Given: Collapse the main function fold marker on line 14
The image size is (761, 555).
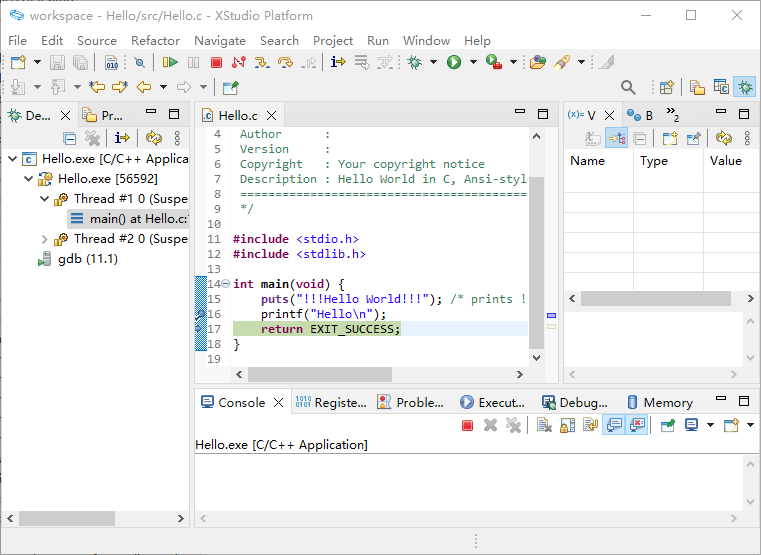Looking at the screenshot, I should point(225,284).
